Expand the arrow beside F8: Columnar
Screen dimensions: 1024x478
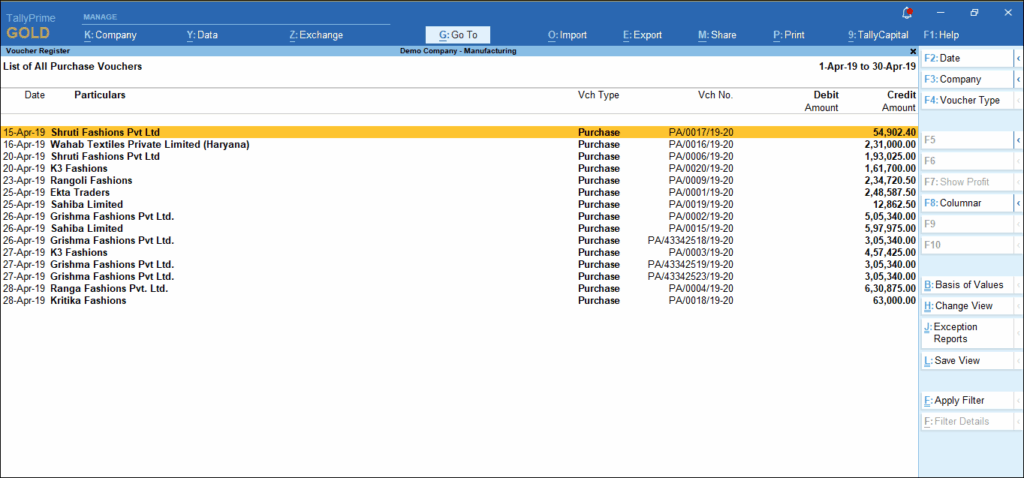tap(1019, 203)
